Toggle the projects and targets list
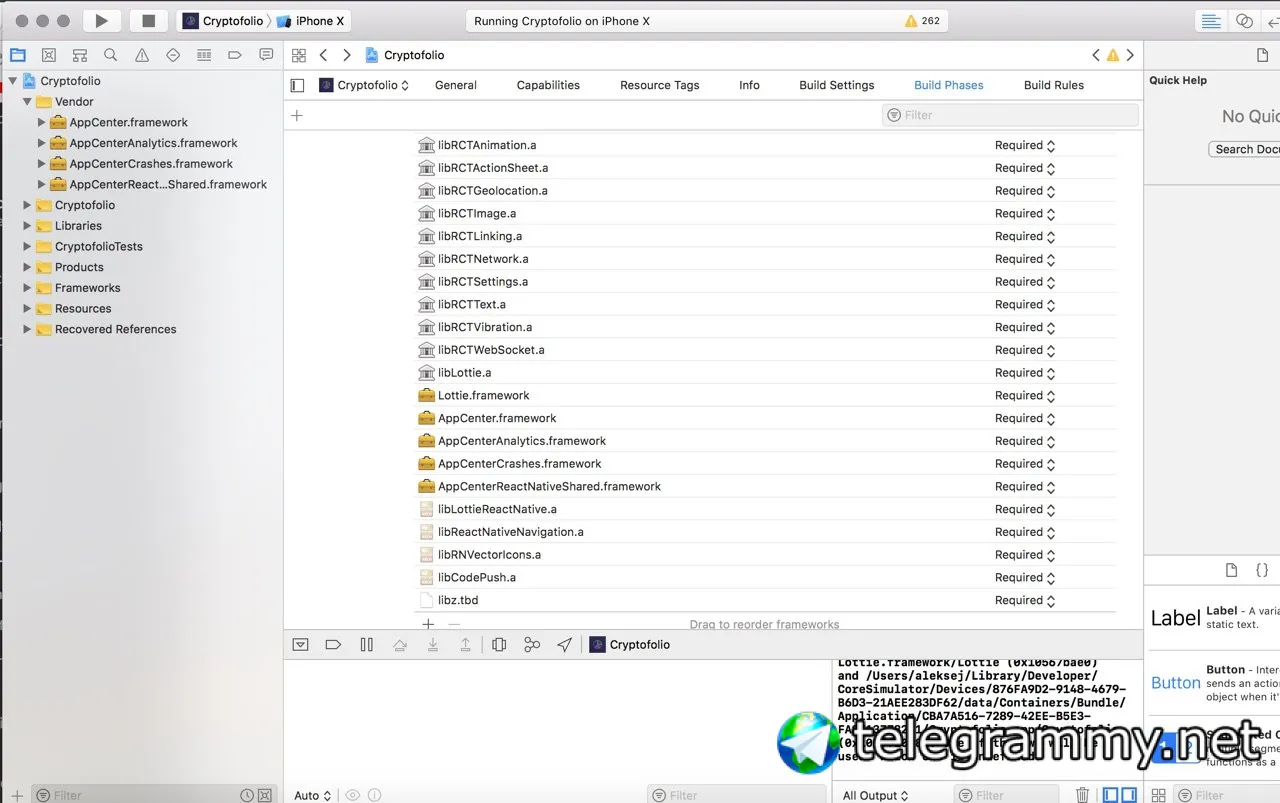This screenshot has height=803, width=1280. tap(297, 85)
